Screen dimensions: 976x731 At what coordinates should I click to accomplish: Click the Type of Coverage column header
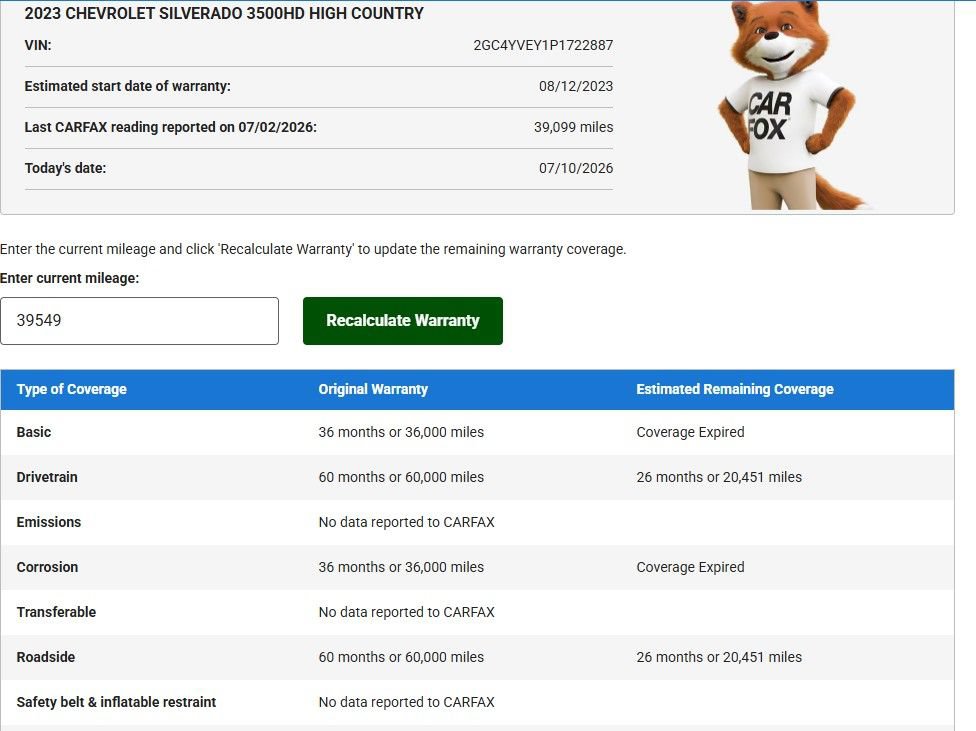(72, 389)
